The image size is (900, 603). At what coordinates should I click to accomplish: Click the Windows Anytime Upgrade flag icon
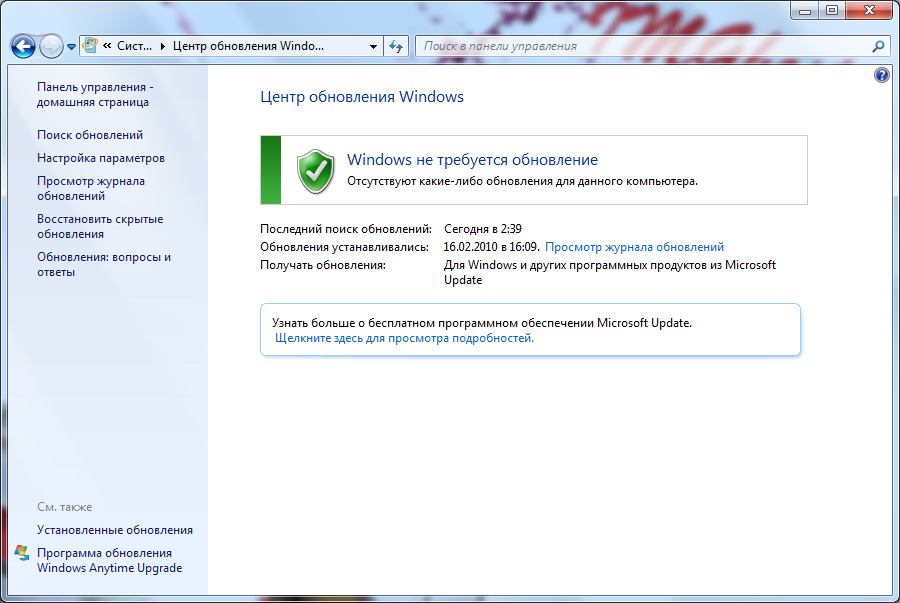coord(22,553)
